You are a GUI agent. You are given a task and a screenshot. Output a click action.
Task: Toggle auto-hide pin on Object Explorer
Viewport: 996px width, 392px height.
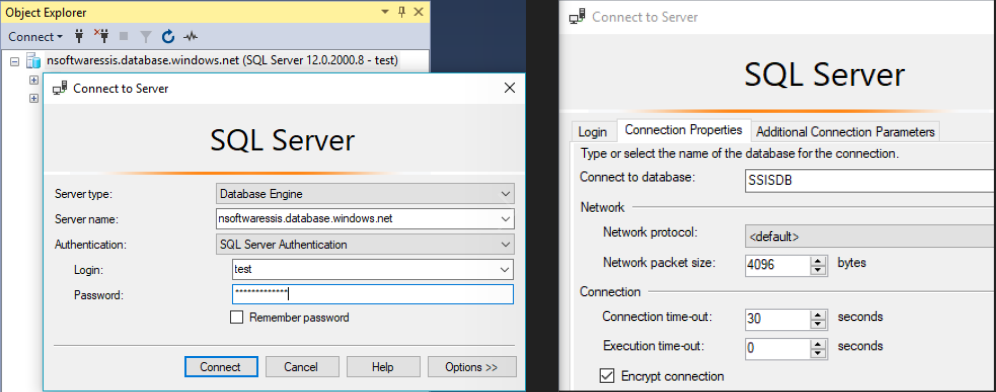coord(401,12)
